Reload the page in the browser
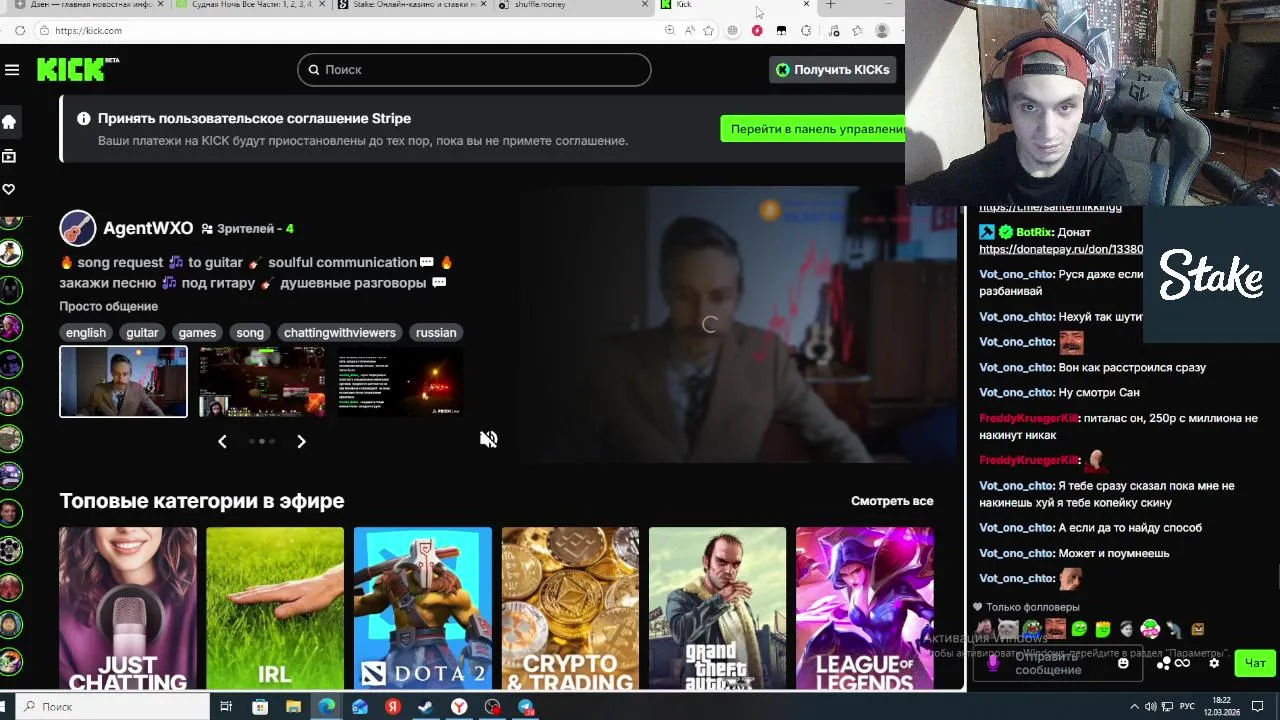Viewport: 1280px width, 720px height. pyautogui.click(x=20, y=31)
